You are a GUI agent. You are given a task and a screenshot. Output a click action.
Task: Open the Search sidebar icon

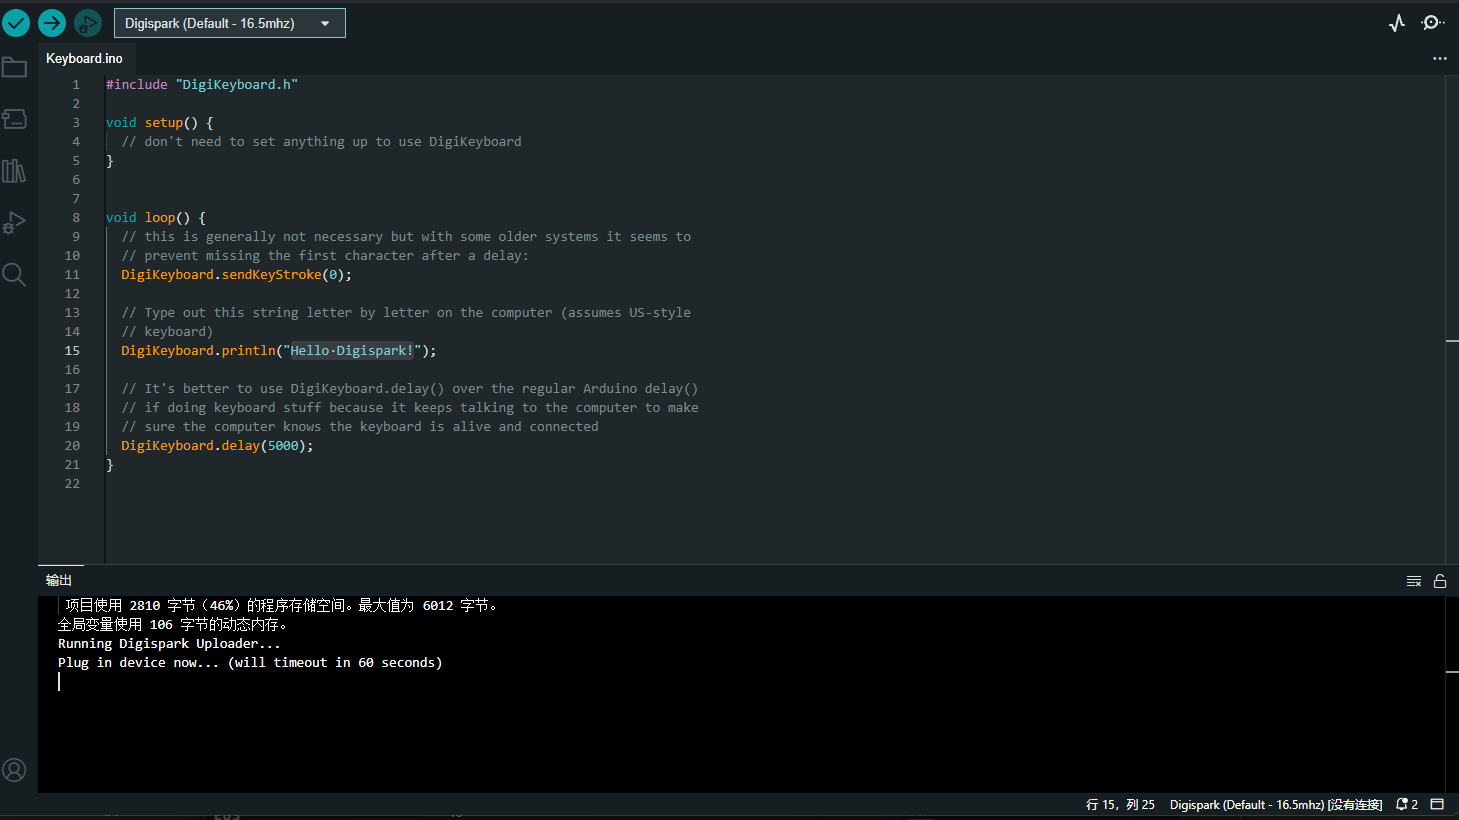pyautogui.click(x=14, y=274)
